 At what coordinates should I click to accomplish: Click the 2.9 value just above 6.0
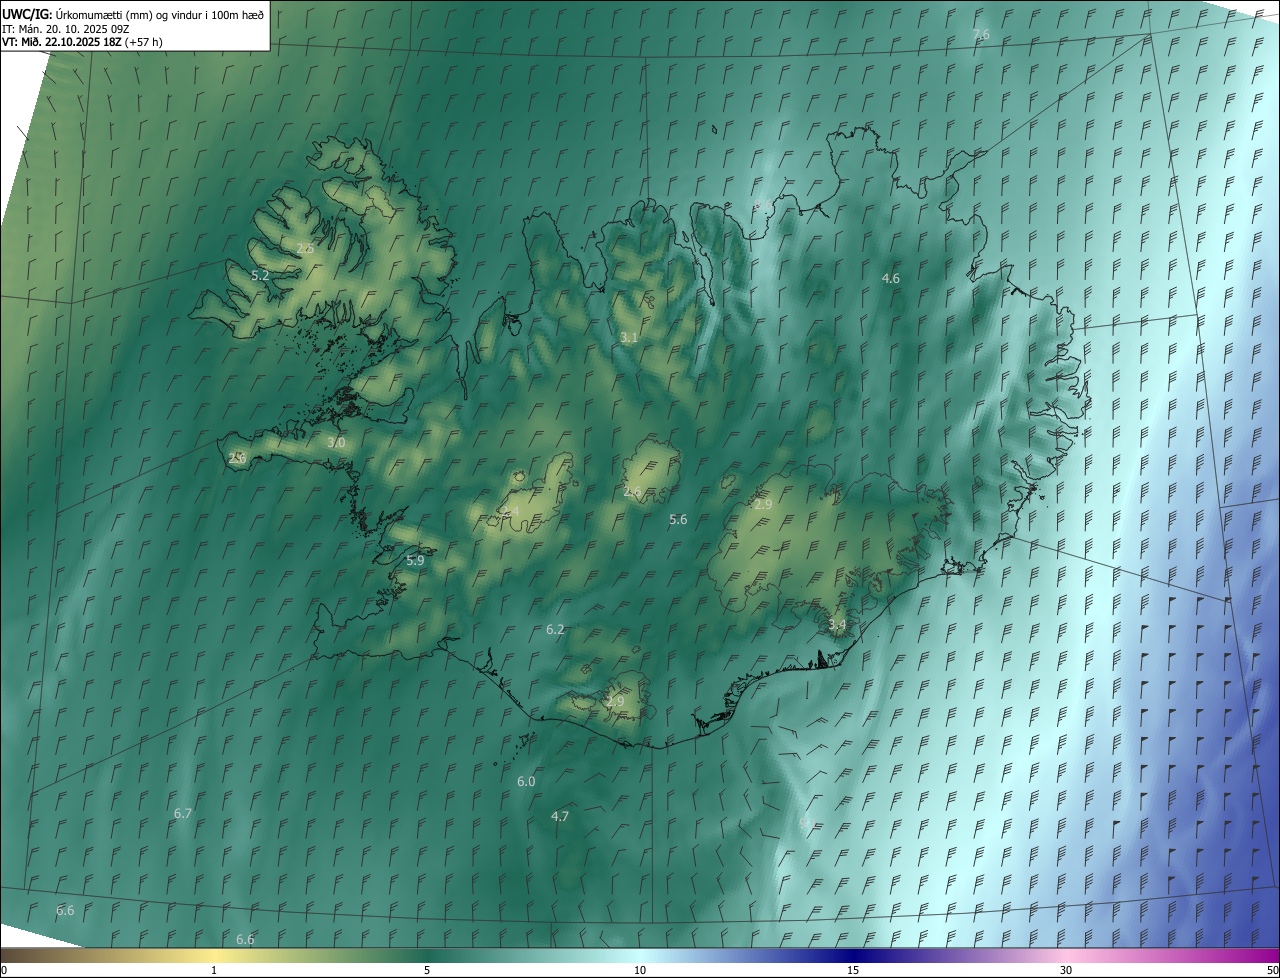point(616,701)
